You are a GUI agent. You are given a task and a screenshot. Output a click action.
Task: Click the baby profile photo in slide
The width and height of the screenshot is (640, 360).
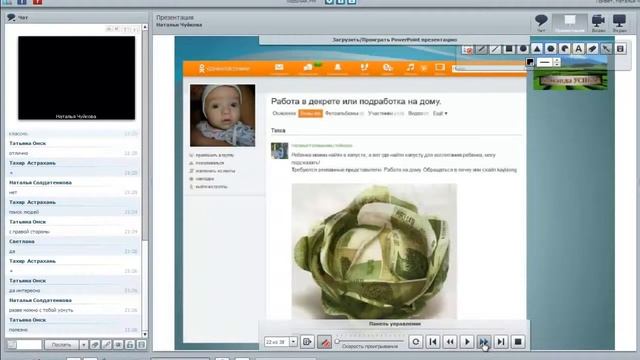222,116
